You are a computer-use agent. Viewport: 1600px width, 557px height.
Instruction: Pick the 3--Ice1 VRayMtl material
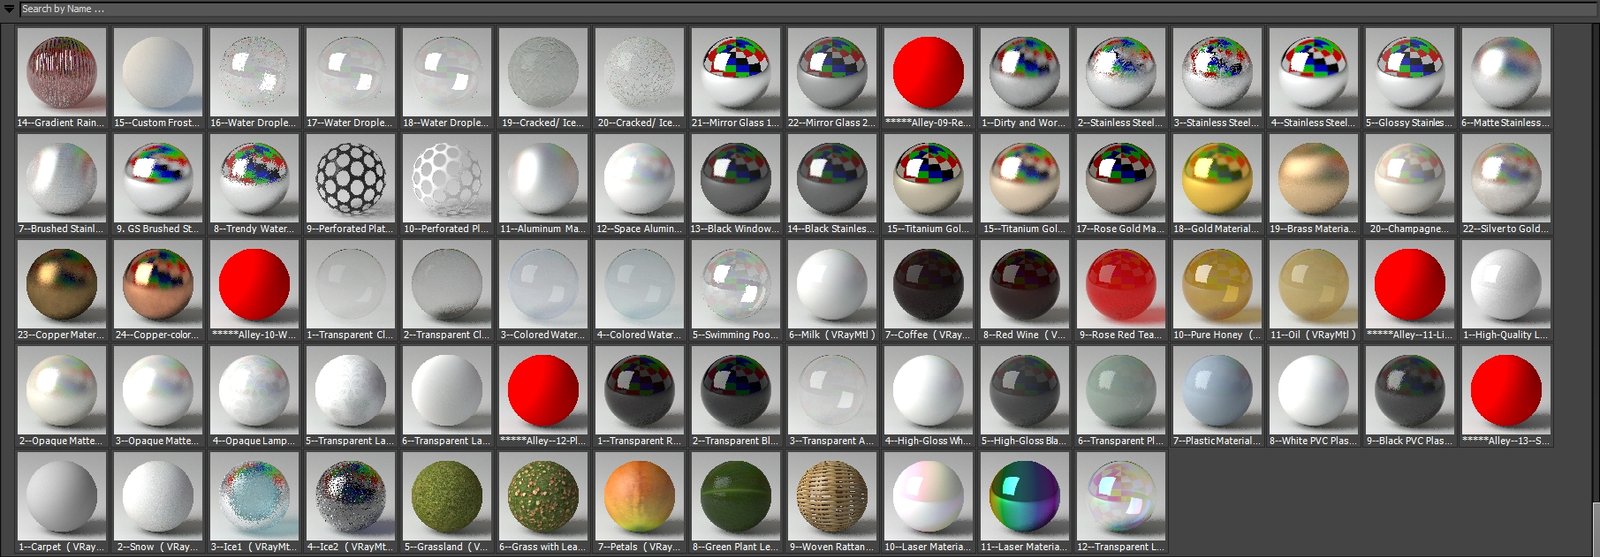254,497
